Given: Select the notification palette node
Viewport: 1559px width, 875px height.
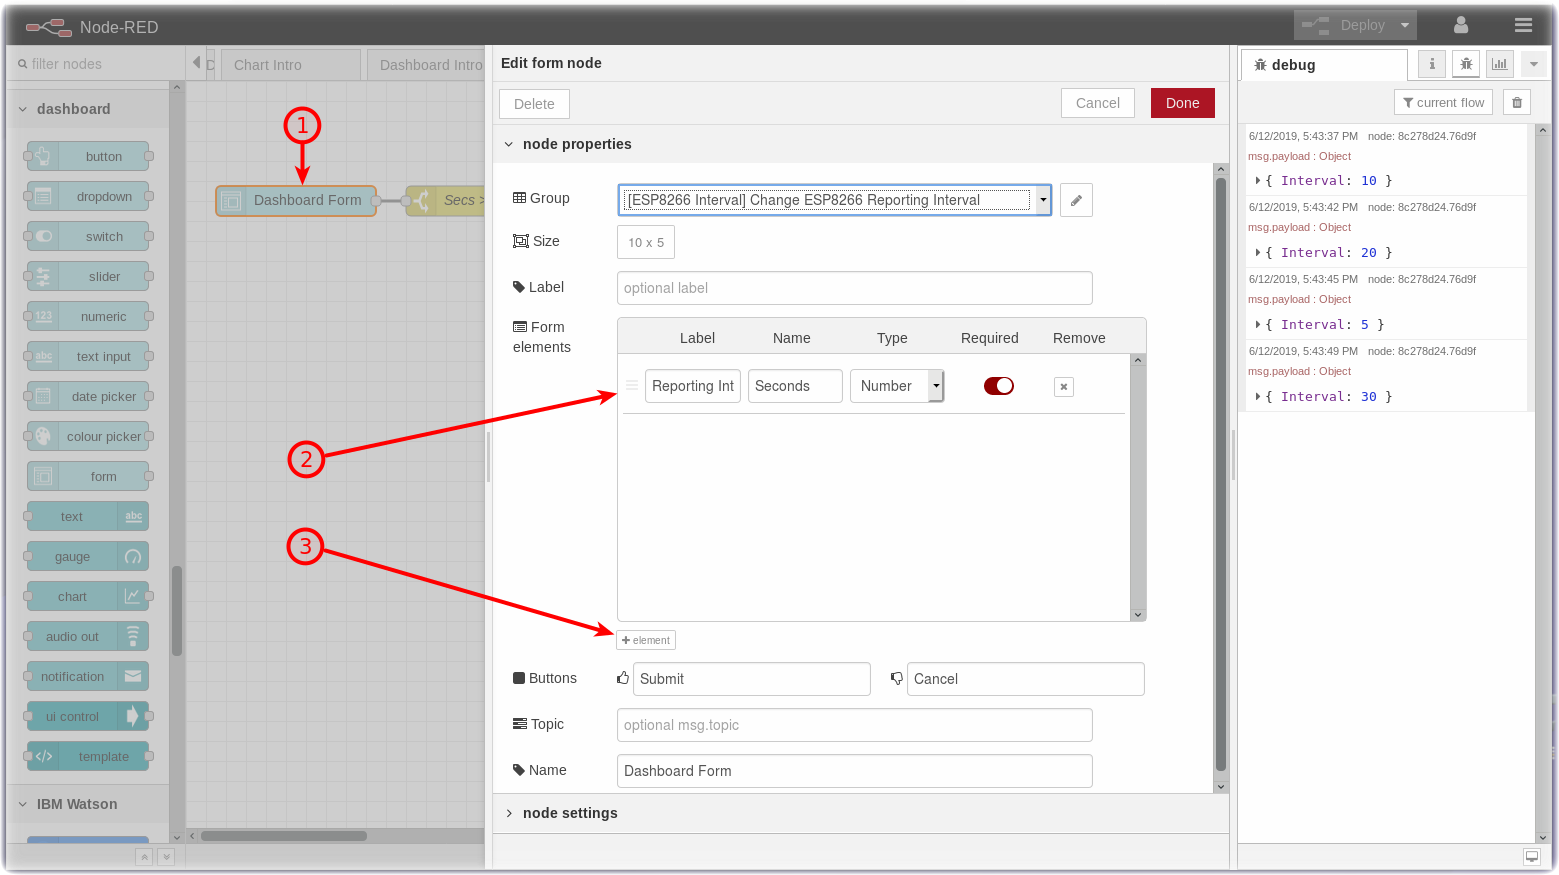Looking at the screenshot, I should click(88, 676).
